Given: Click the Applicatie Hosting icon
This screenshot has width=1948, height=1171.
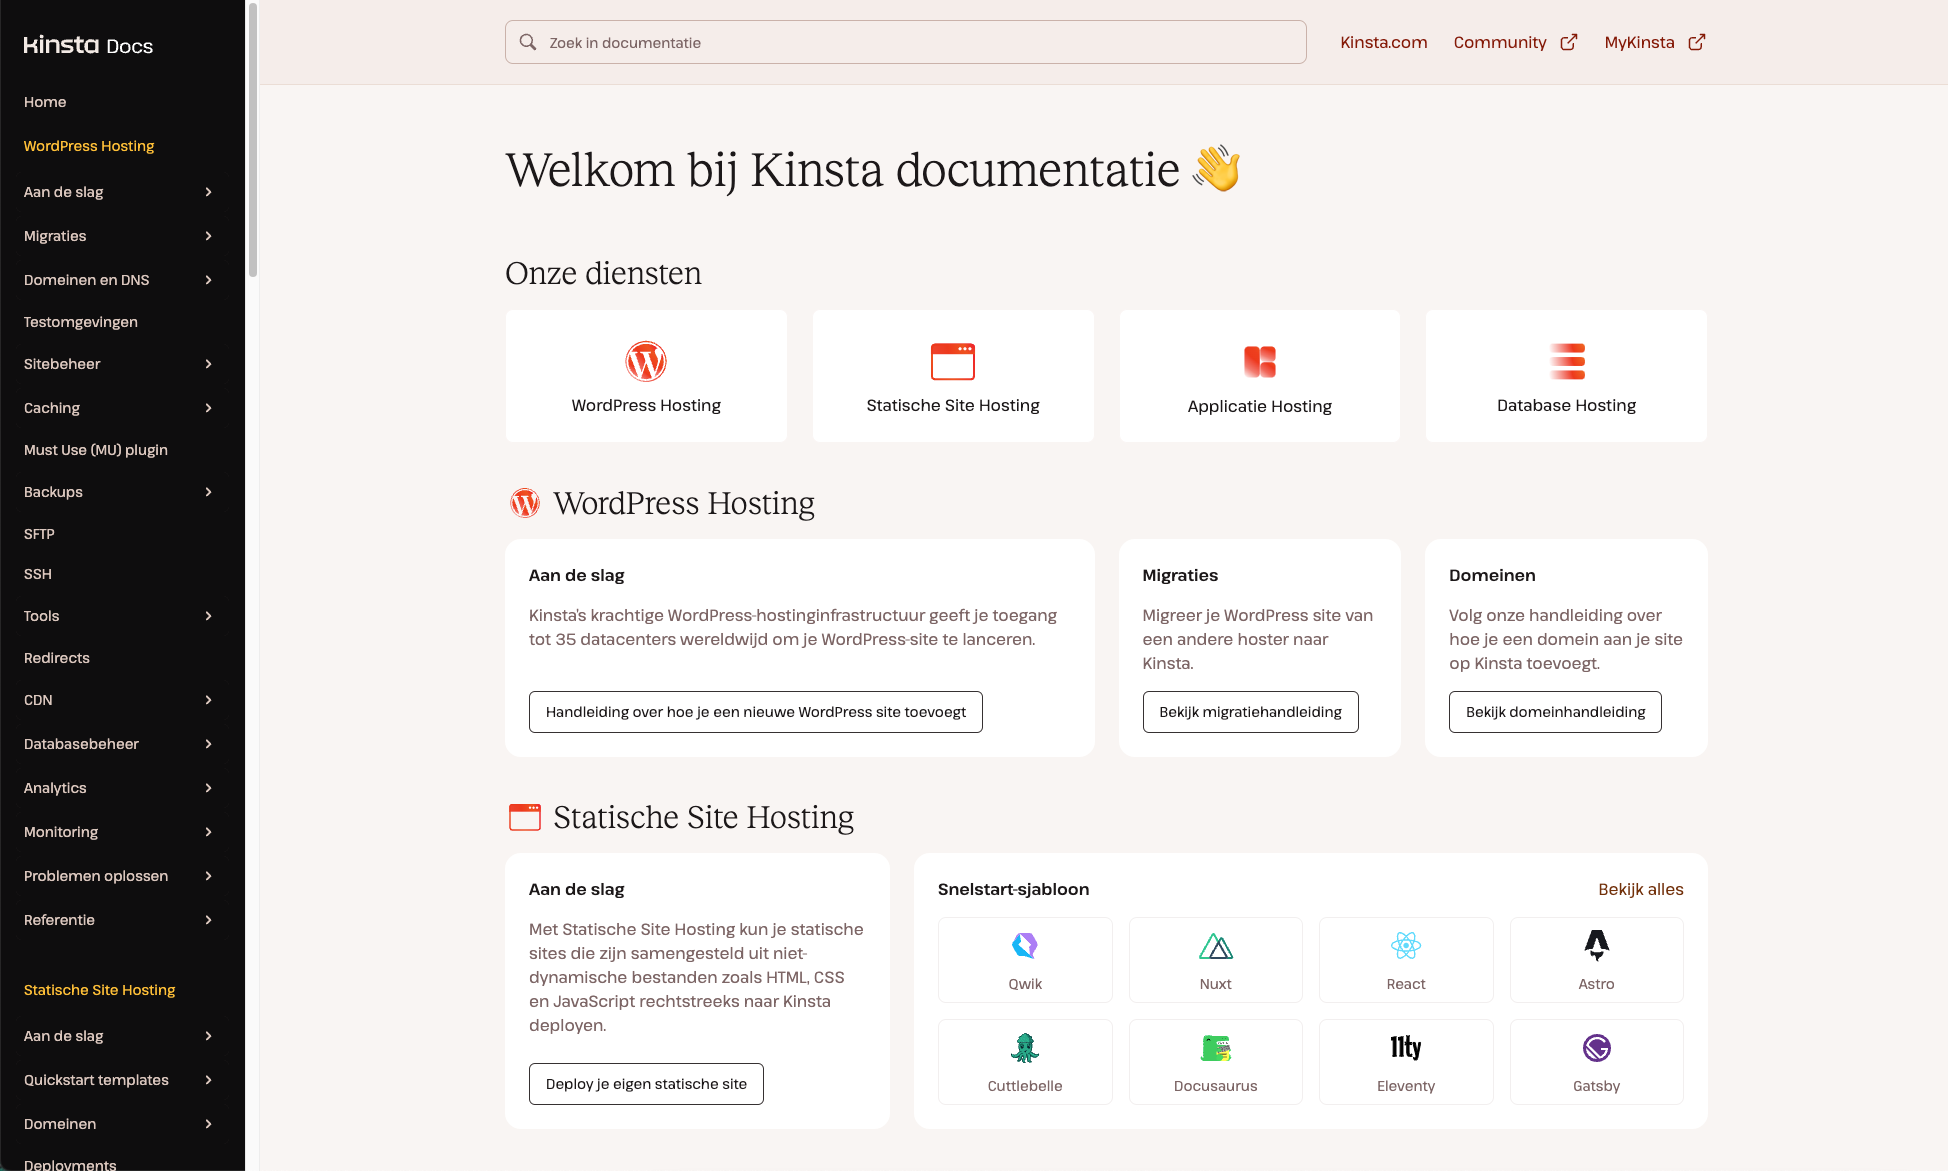Looking at the screenshot, I should point(1259,361).
